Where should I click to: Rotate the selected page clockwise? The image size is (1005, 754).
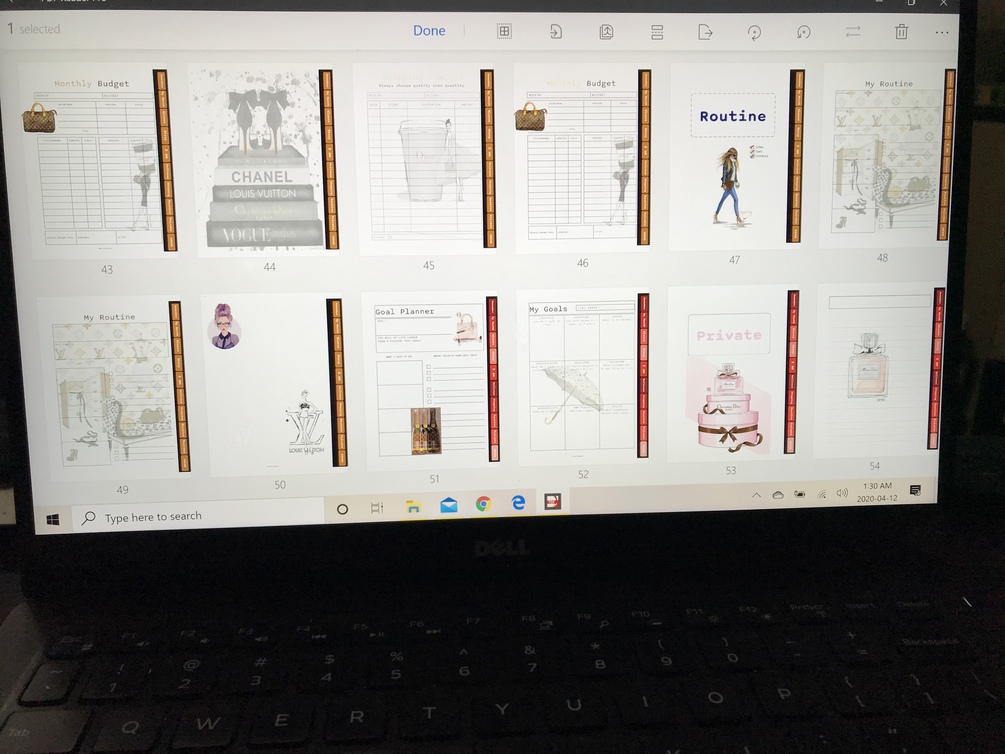pyautogui.click(x=754, y=32)
